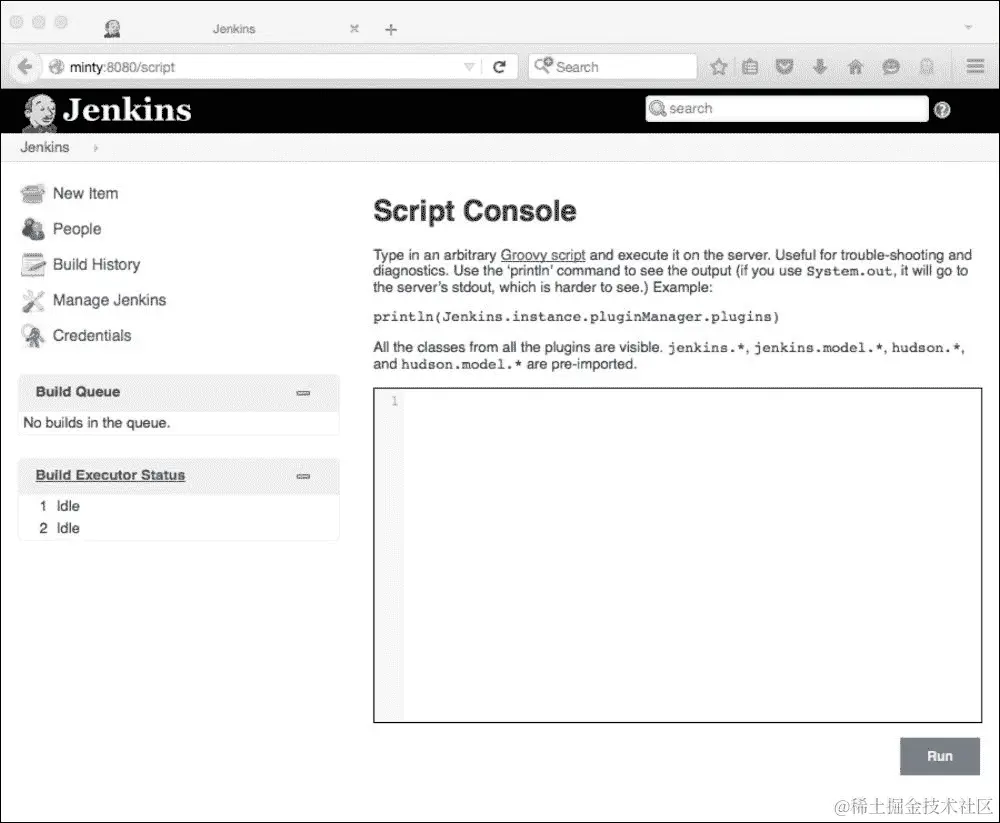Focus the browser Search field
Image resolution: width=1000 pixels, height=823 pixels.
612,67
